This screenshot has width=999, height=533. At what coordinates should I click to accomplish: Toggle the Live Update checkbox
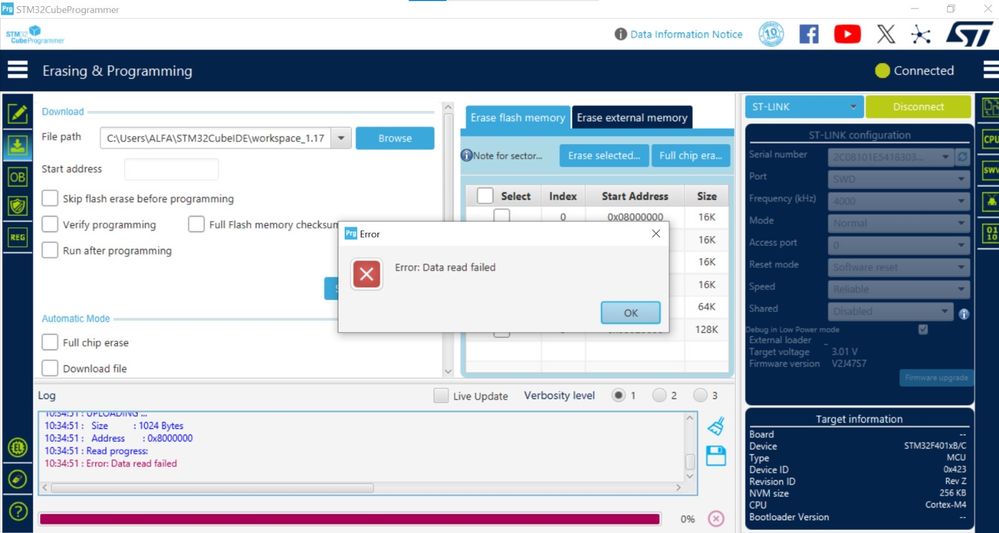(x=441, y=395)
